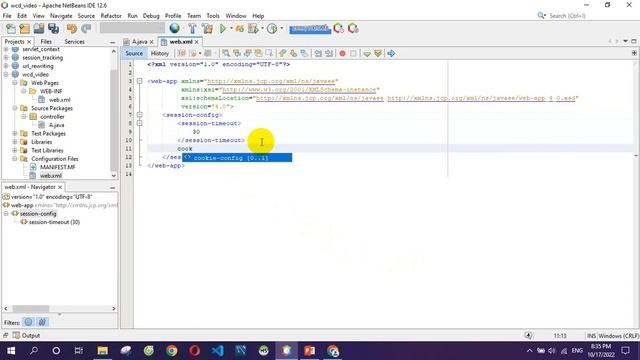
Task: Click the Attach Profiler clock icon
Action: 272,29
